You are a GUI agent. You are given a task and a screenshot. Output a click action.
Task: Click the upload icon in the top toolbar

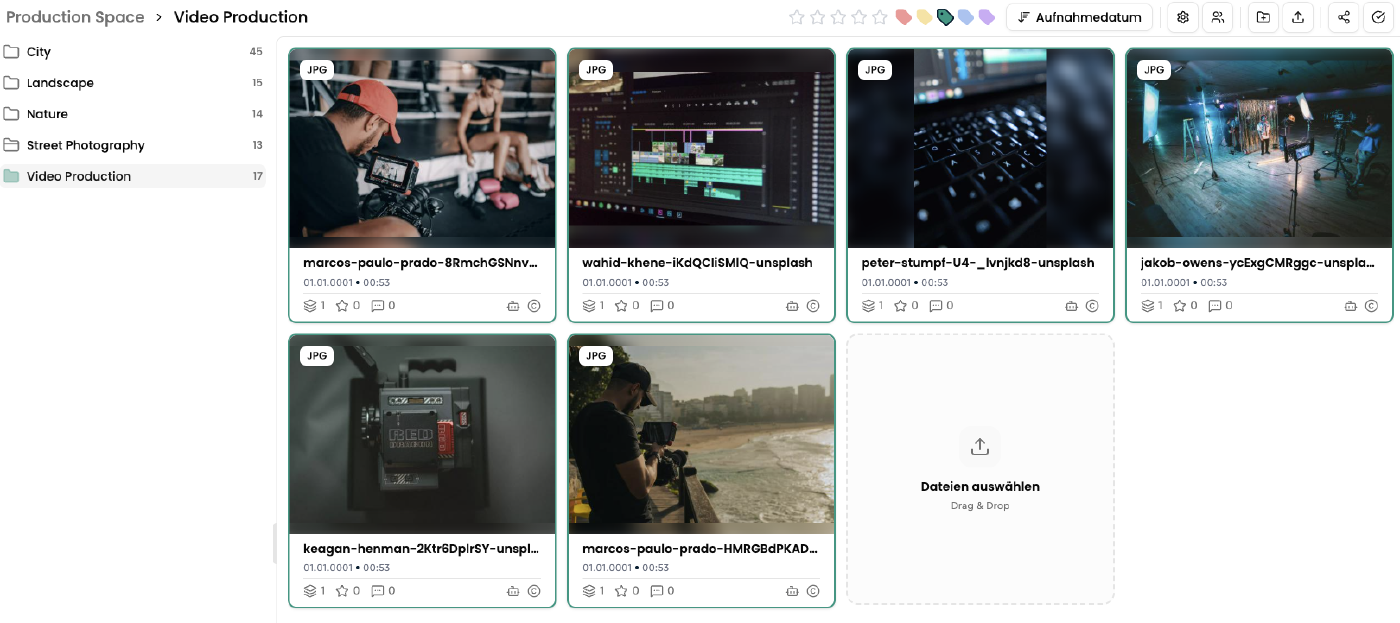pyautogui.click(x=1298, y=17)
